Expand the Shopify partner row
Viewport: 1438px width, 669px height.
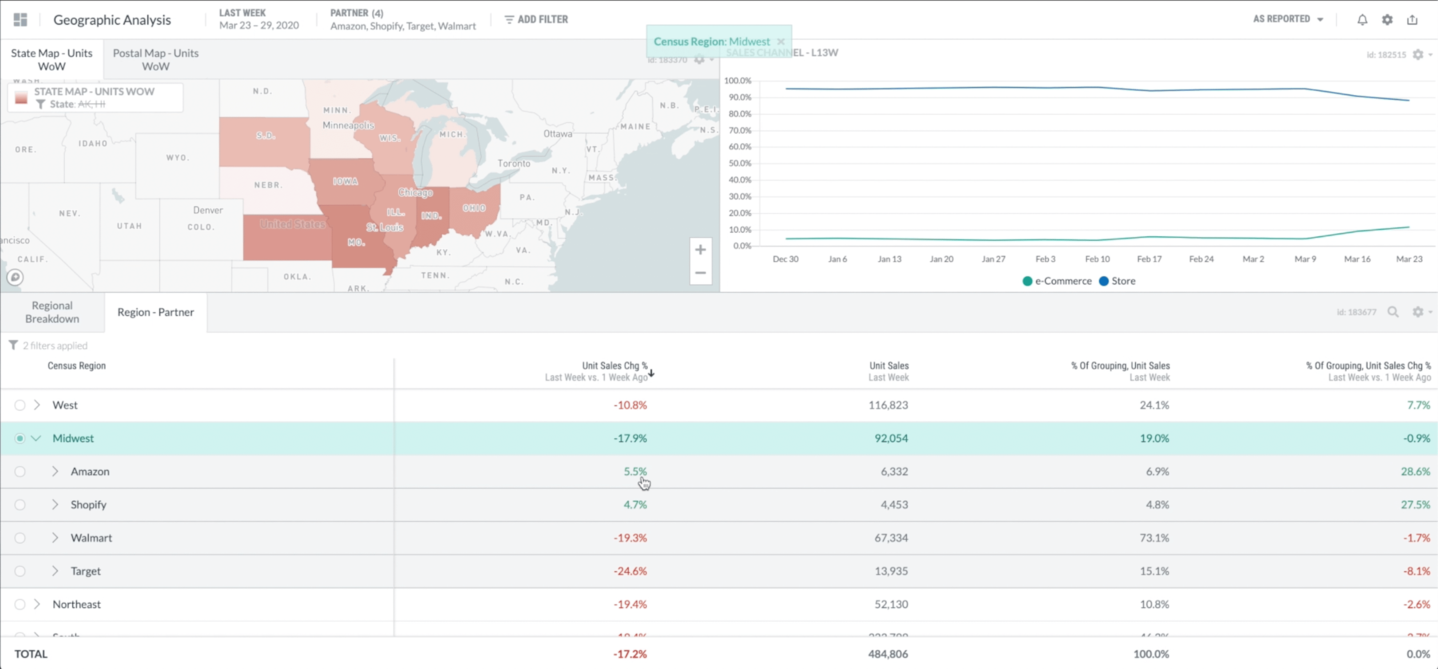(55, 504)
